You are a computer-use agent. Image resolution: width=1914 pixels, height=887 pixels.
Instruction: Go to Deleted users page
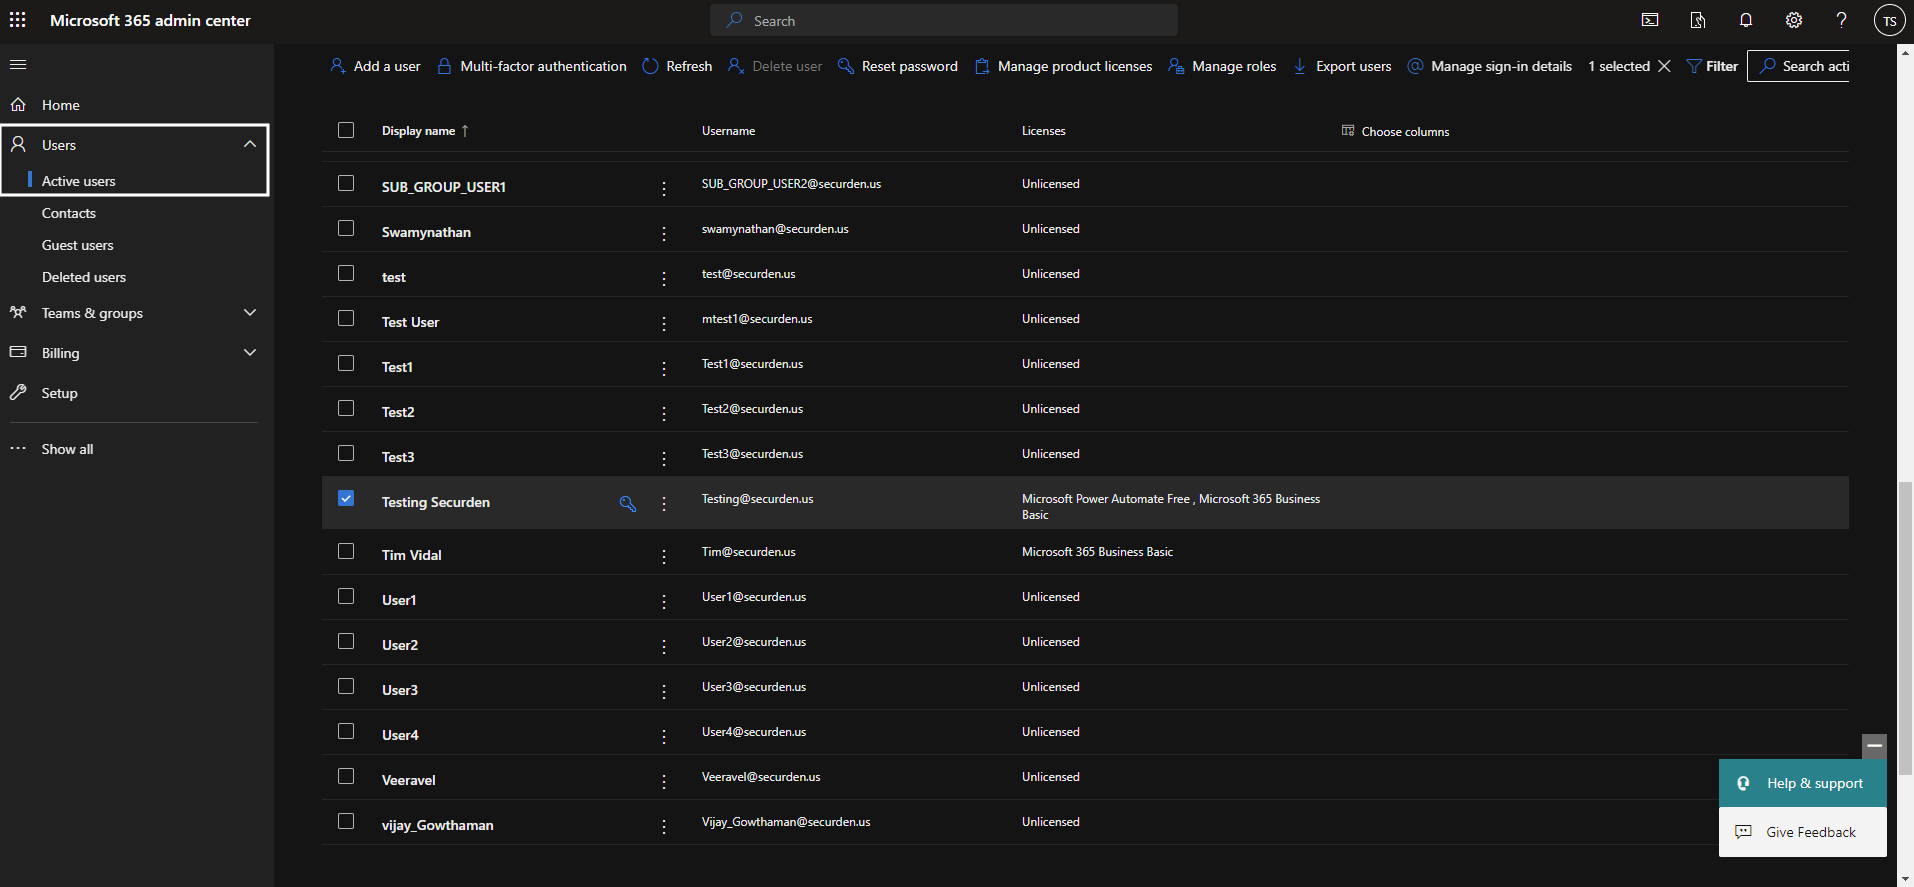84,277
